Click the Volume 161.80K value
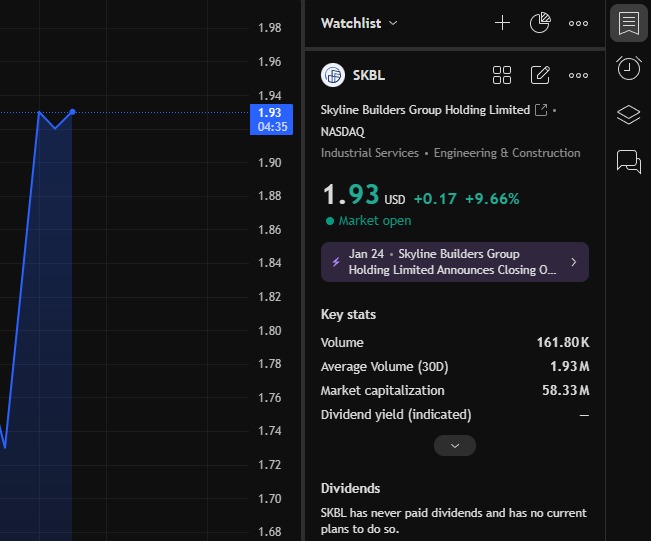 563,342
